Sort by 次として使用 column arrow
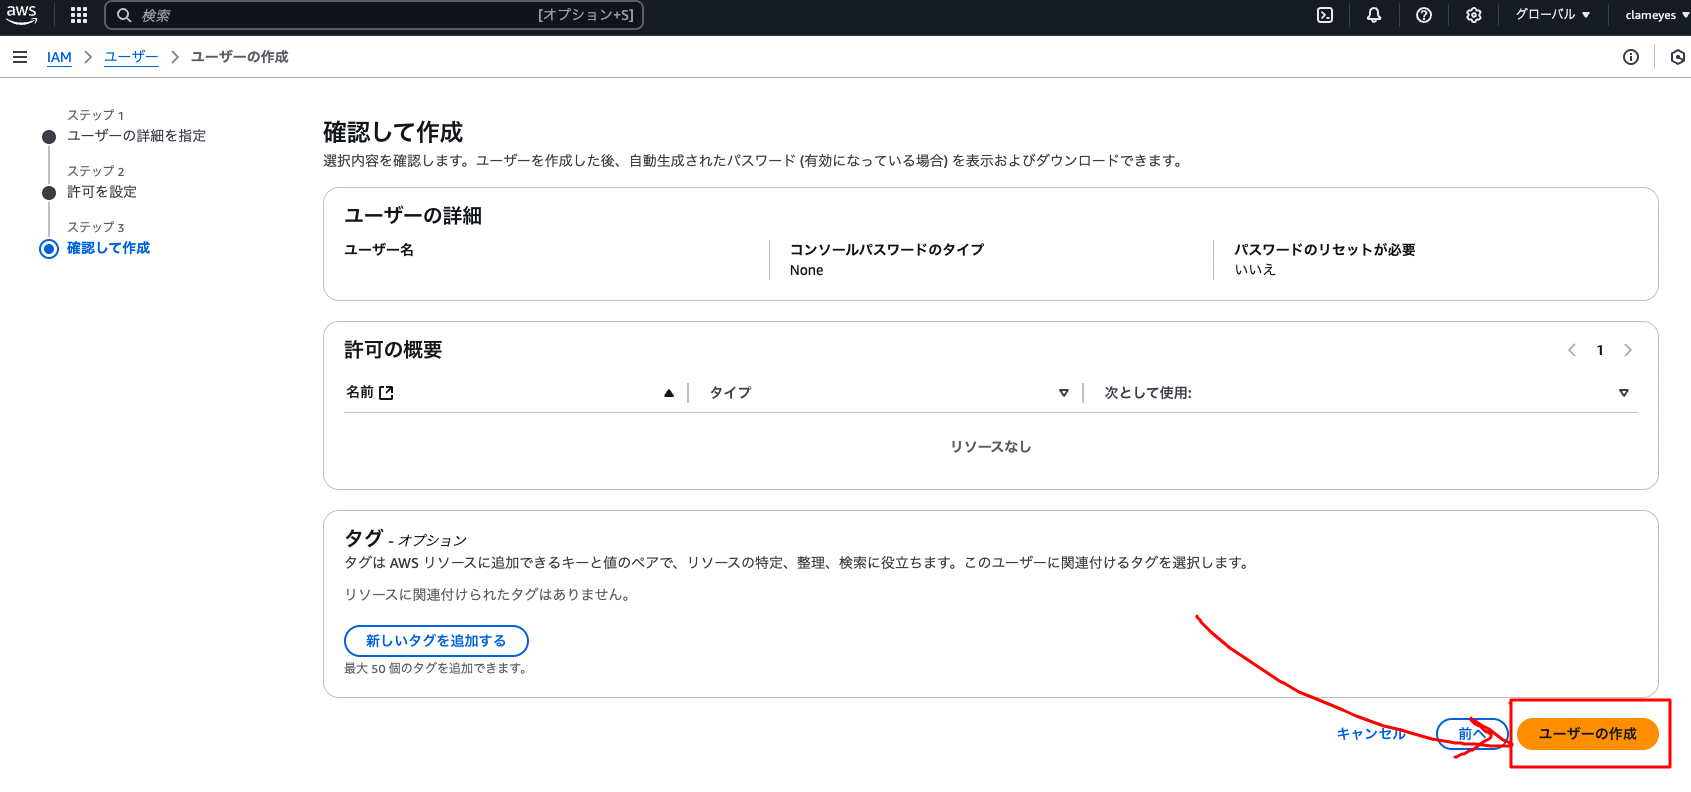Screen dimensions: 1691x792 point(1624,393)
